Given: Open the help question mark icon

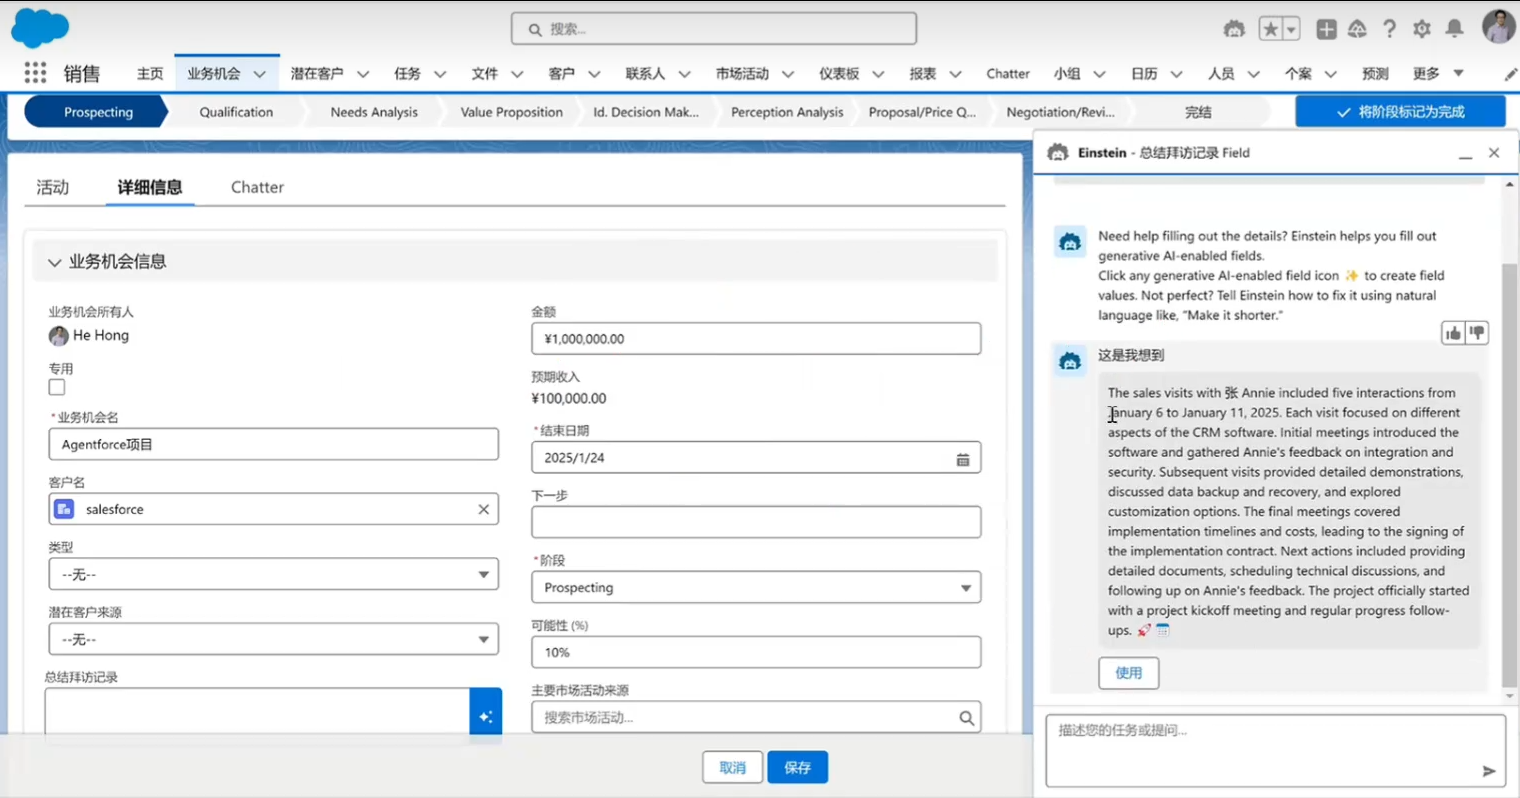Looking at the screenshot, I should point(1389,29).
